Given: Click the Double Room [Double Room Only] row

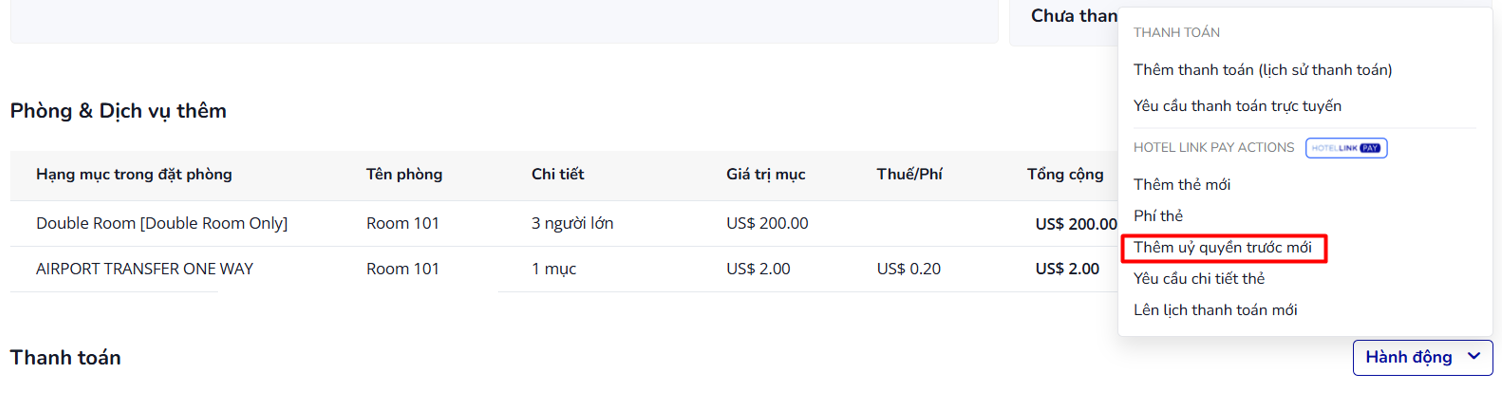Looking at the screenshot, I should click(162, 223).
